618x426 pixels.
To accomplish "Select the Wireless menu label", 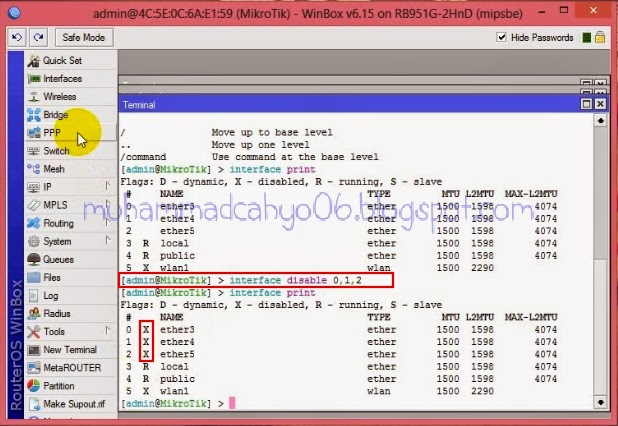I will [60, 97].
